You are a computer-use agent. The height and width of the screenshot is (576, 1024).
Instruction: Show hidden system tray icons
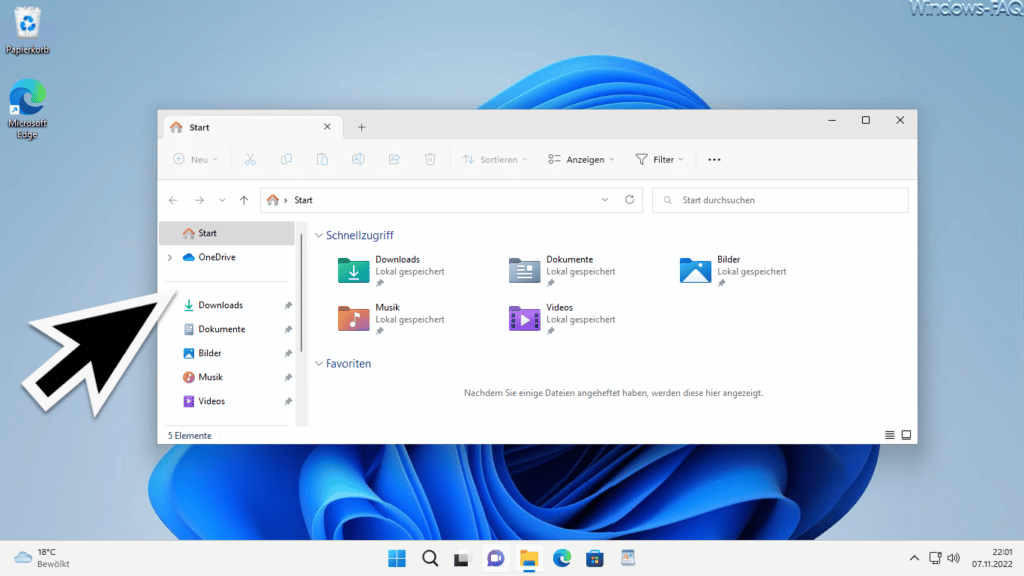(914, 558)
